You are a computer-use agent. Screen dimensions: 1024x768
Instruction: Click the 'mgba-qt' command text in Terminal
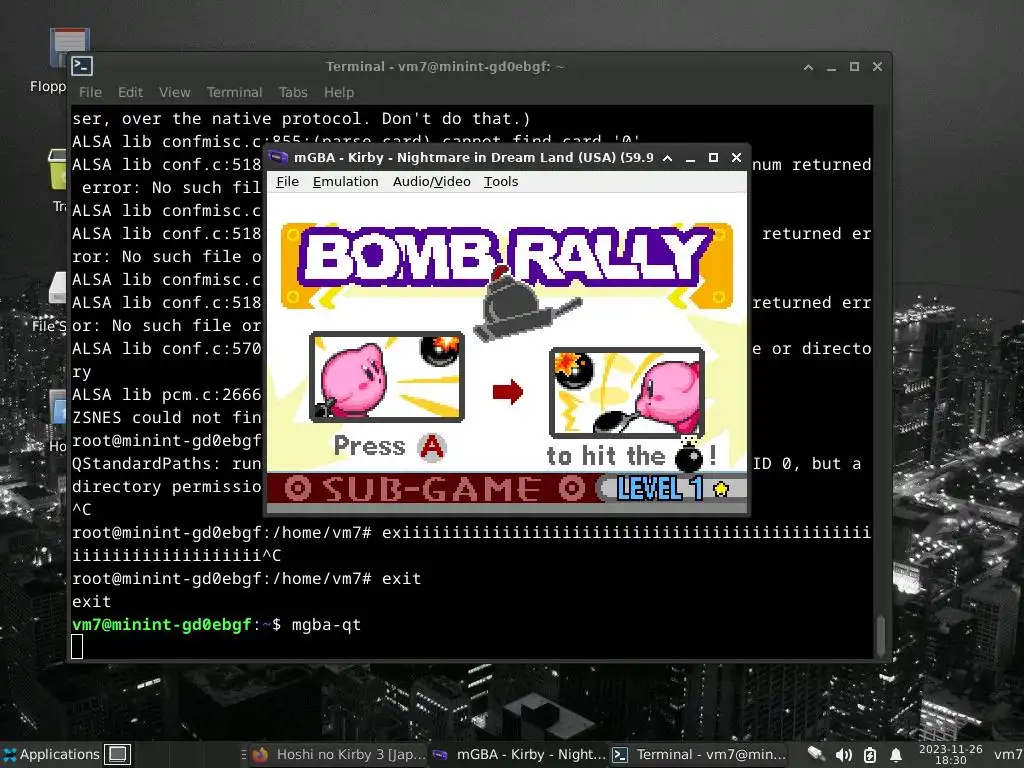(x=326, y=625)
